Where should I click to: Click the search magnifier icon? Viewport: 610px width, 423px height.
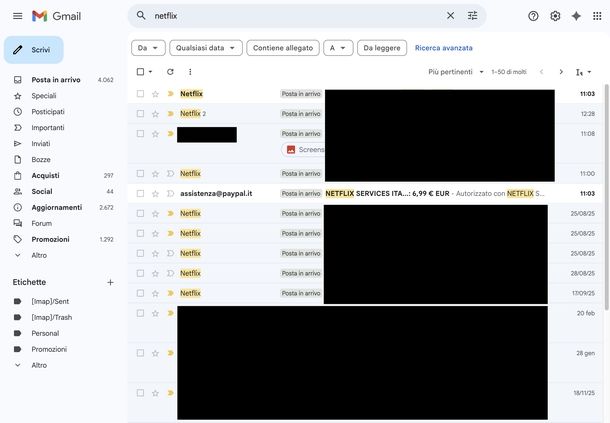point(141,16)
